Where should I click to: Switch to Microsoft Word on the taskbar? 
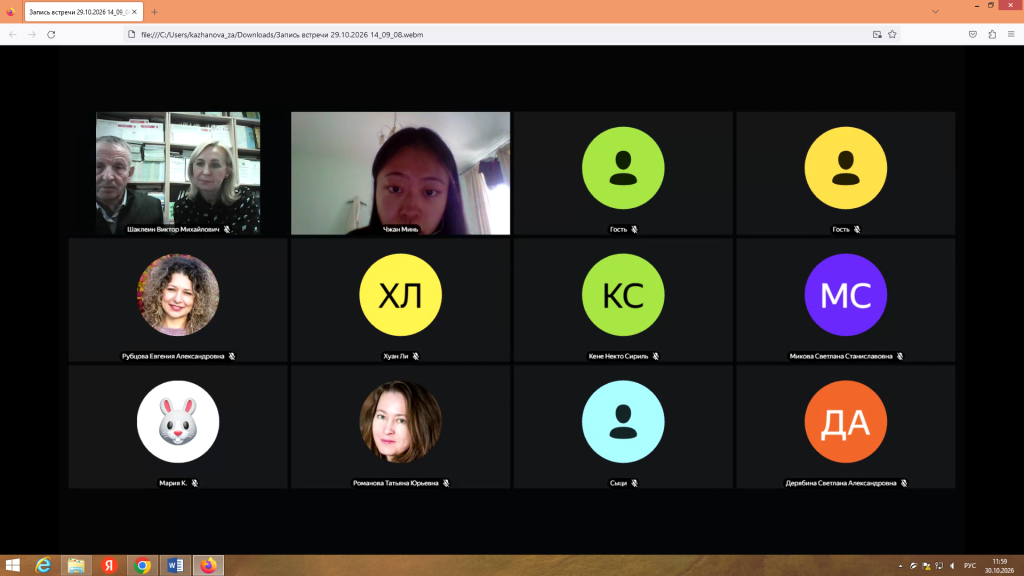175,565
